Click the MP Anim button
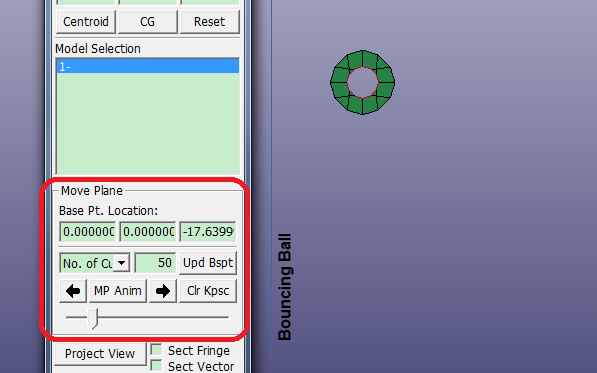Image resolution: width=597 pixels, height=373 pixels. [118, 291]
